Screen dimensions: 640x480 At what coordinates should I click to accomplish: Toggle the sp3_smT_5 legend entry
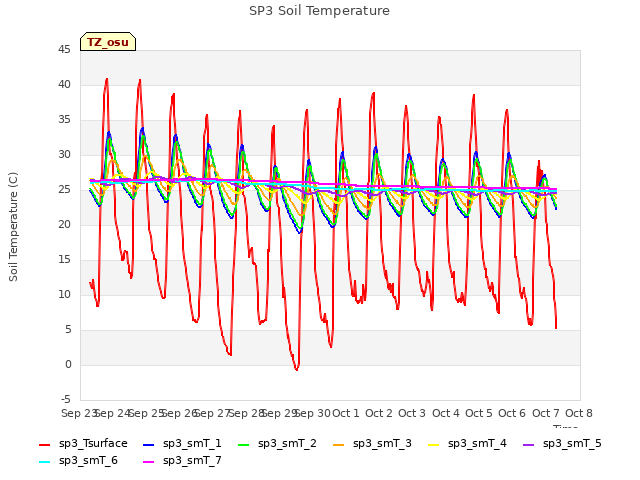pos(562,443)
